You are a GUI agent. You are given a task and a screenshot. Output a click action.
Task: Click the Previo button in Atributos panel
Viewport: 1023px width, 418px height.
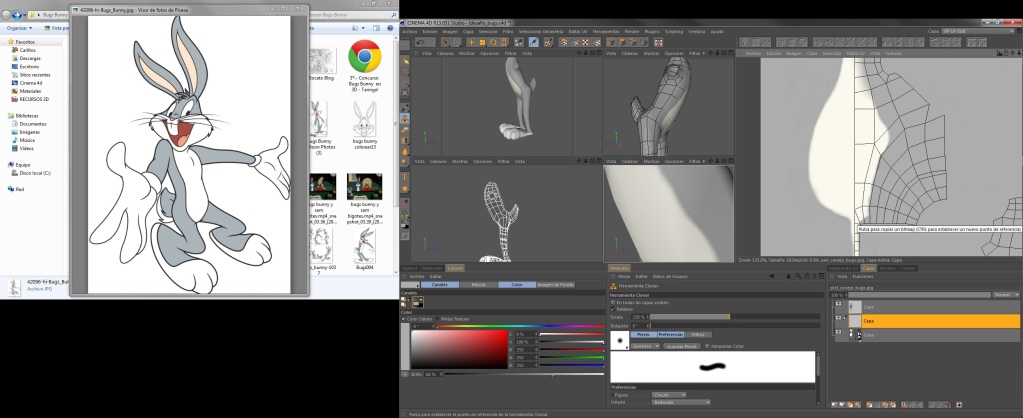pyautogui.click(x=643, y=335)
